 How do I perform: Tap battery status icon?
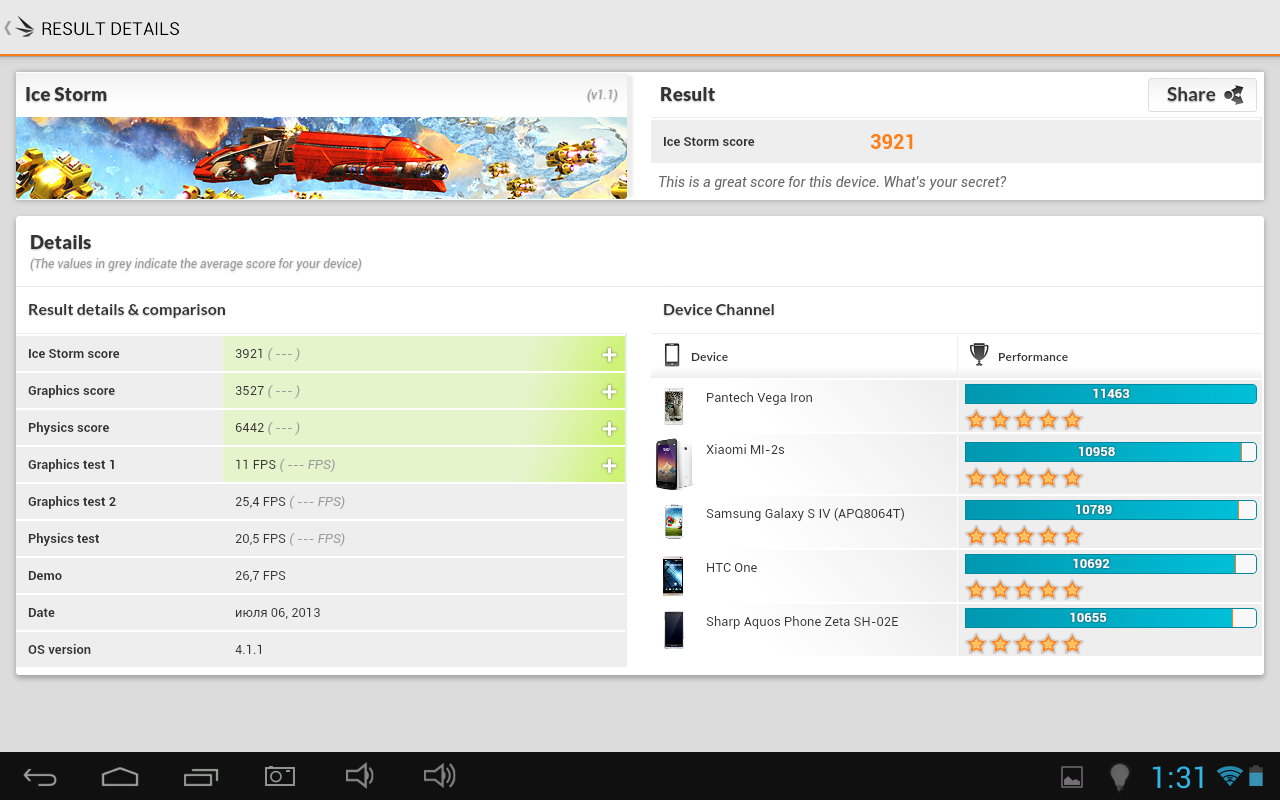1256,776
